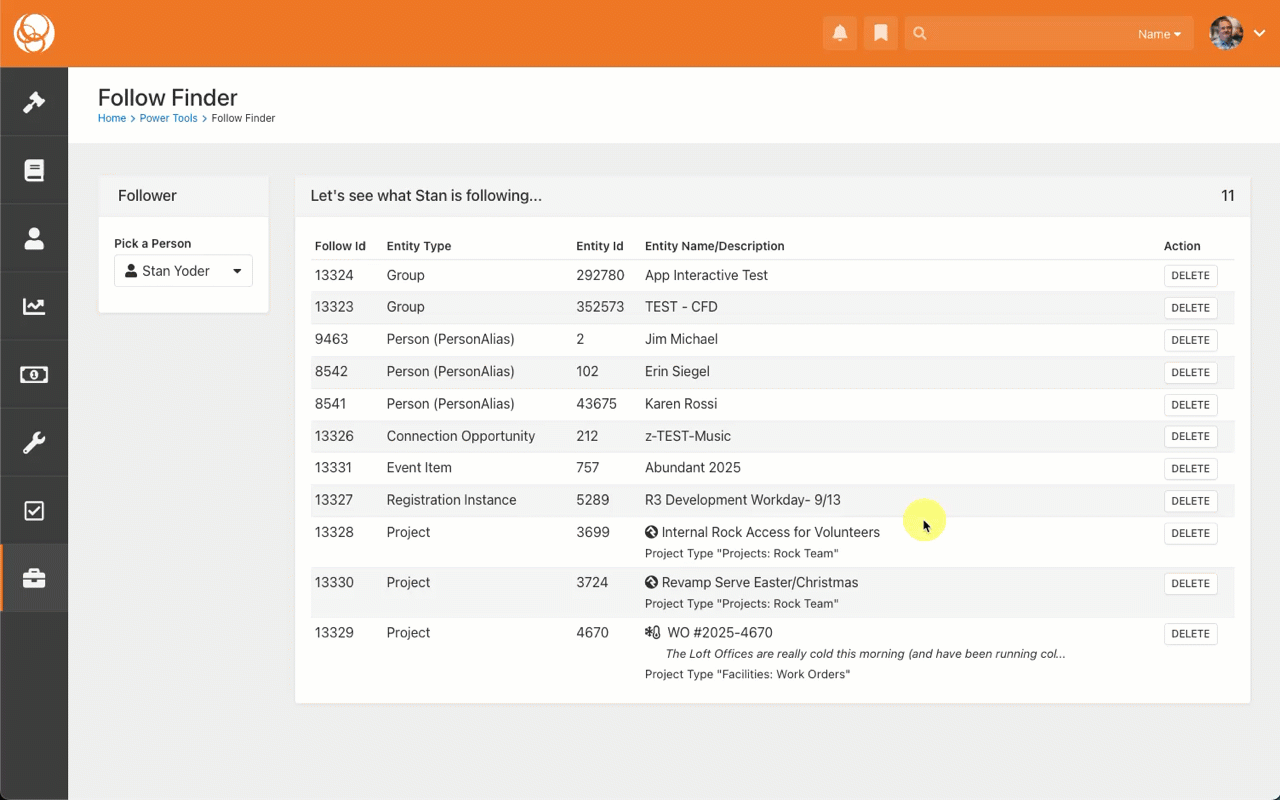Expand the user profile avatar menu
This screenshot has width=1280, height=800.
[x=1238, y=34]
